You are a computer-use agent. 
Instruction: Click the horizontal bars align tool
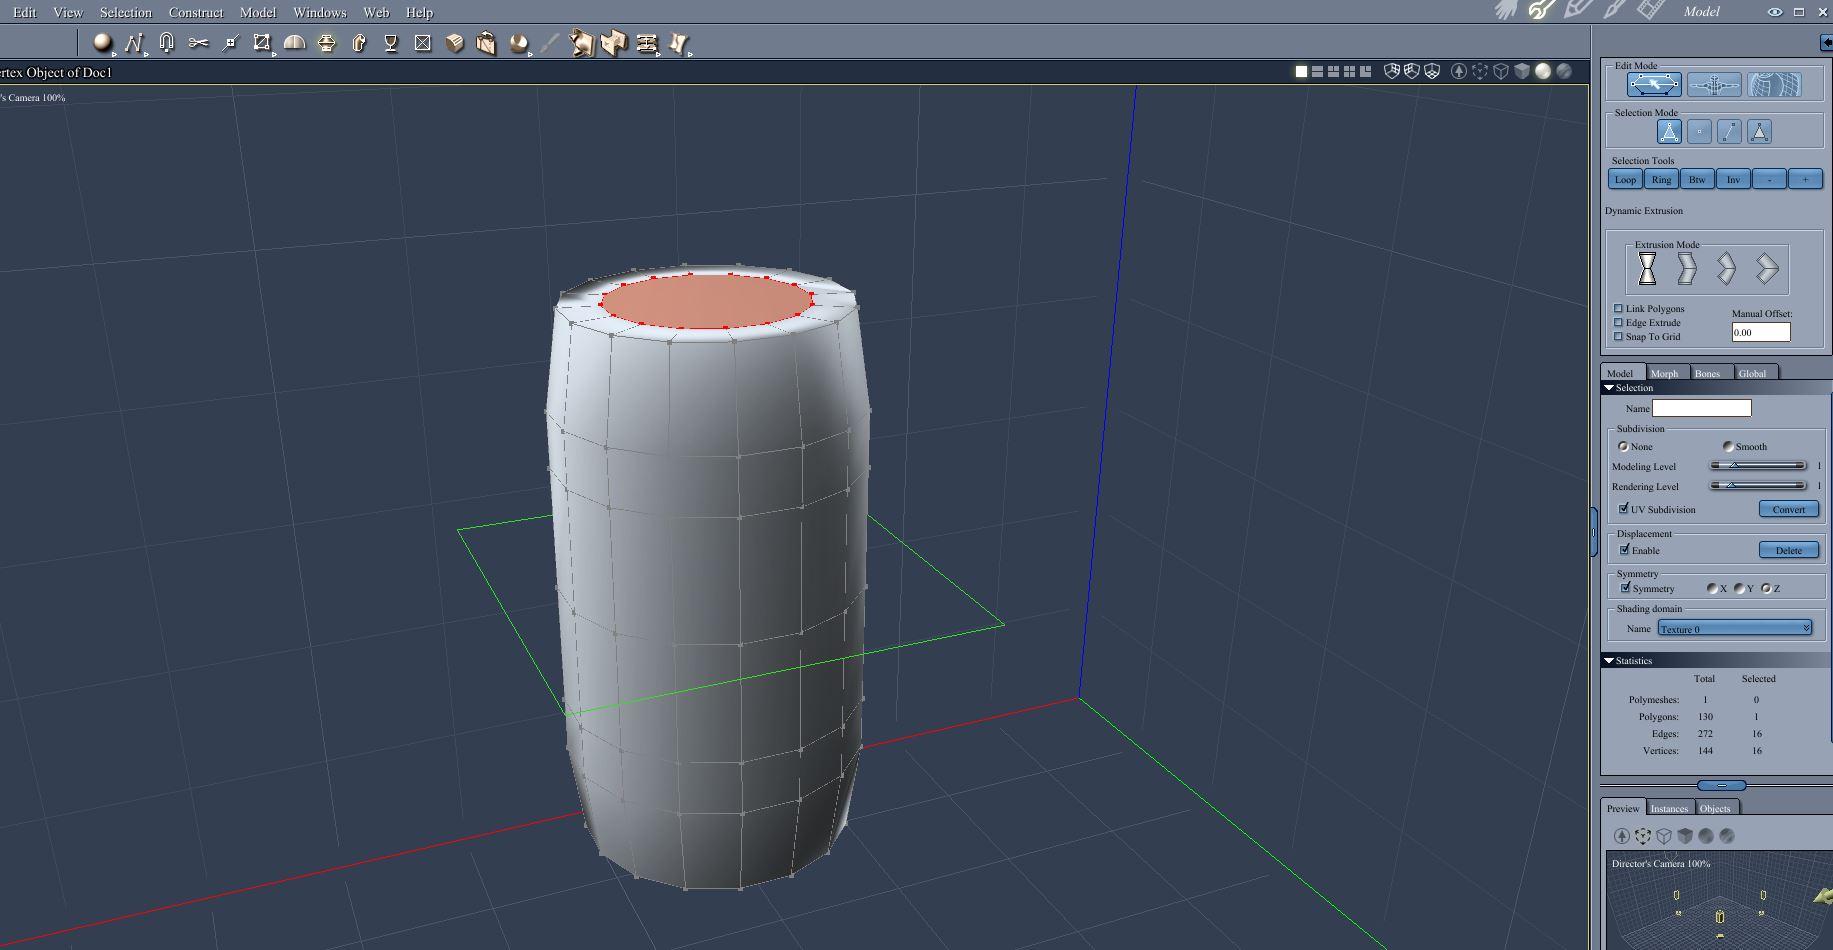[x=647, y=43]
